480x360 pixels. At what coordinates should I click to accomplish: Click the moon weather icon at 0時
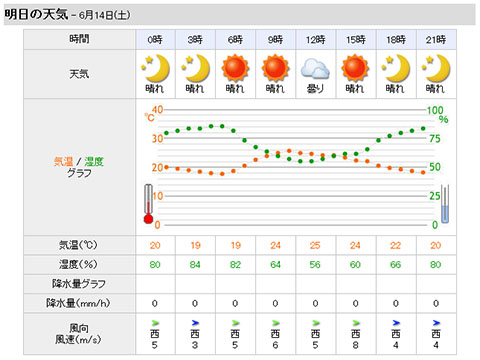pyautogui.click(x=155, y=68)
